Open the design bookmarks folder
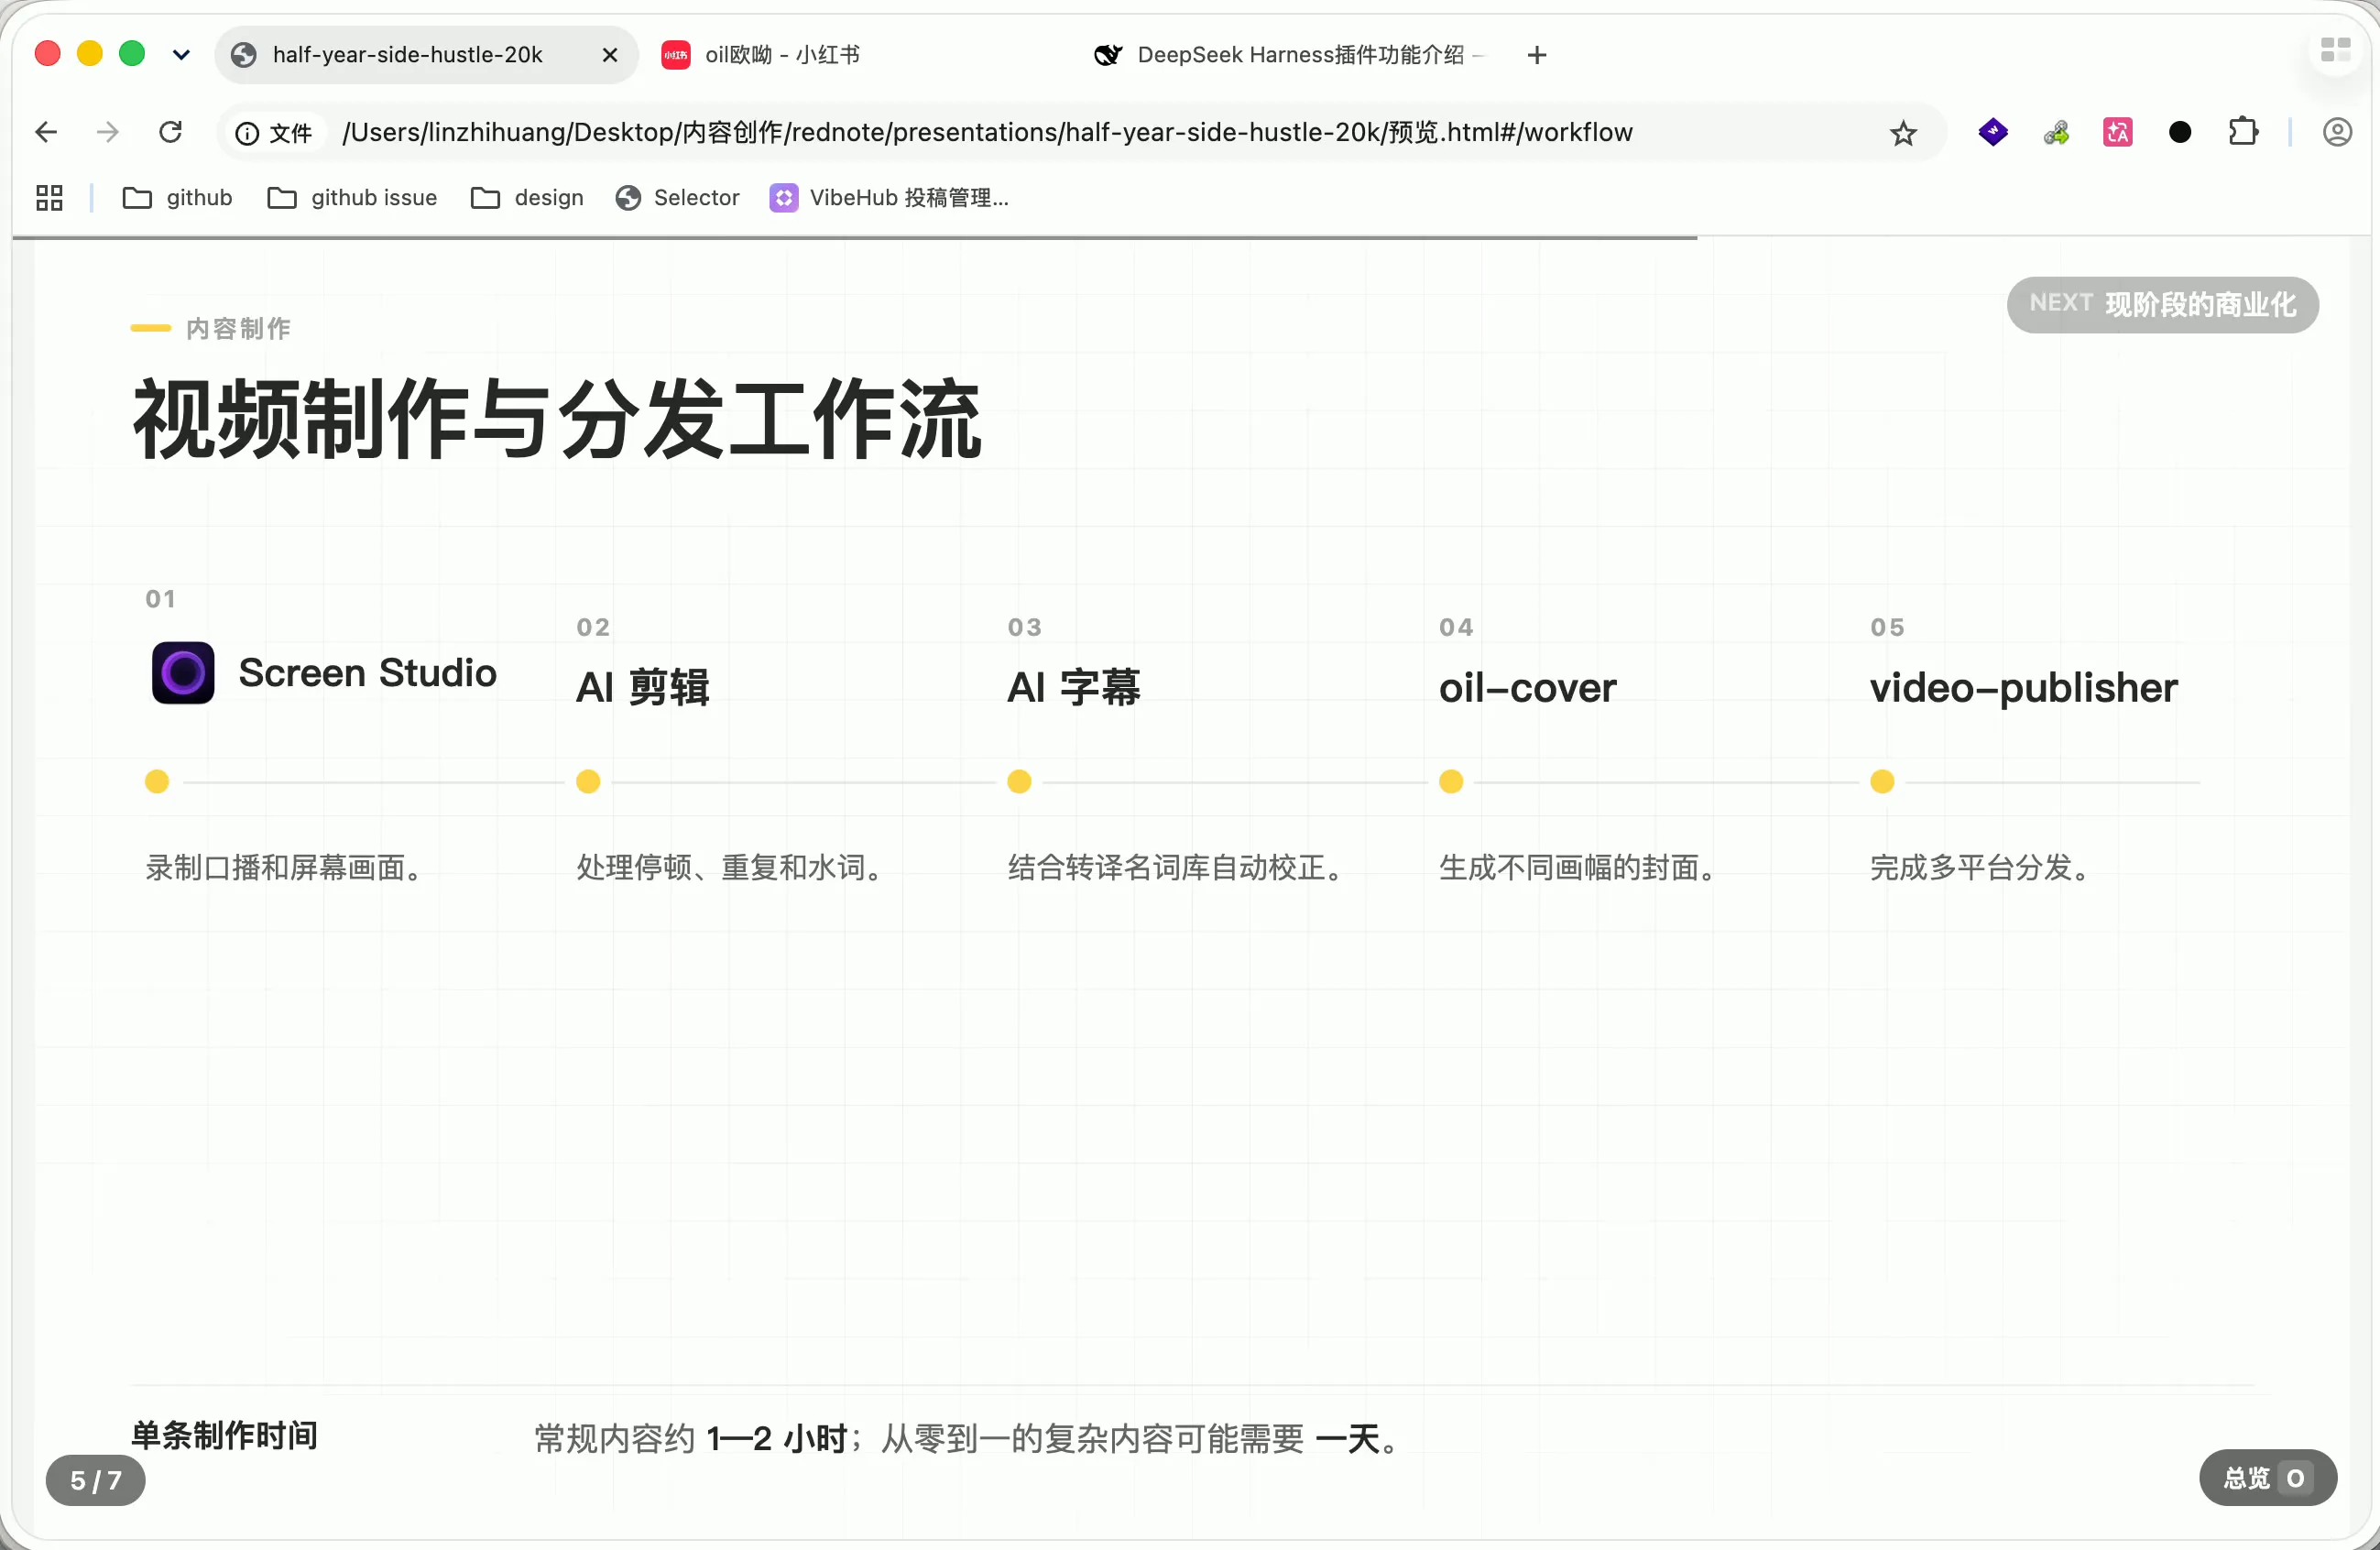The height and width of the screenshot is (1550, 2380). pos(528,198)
